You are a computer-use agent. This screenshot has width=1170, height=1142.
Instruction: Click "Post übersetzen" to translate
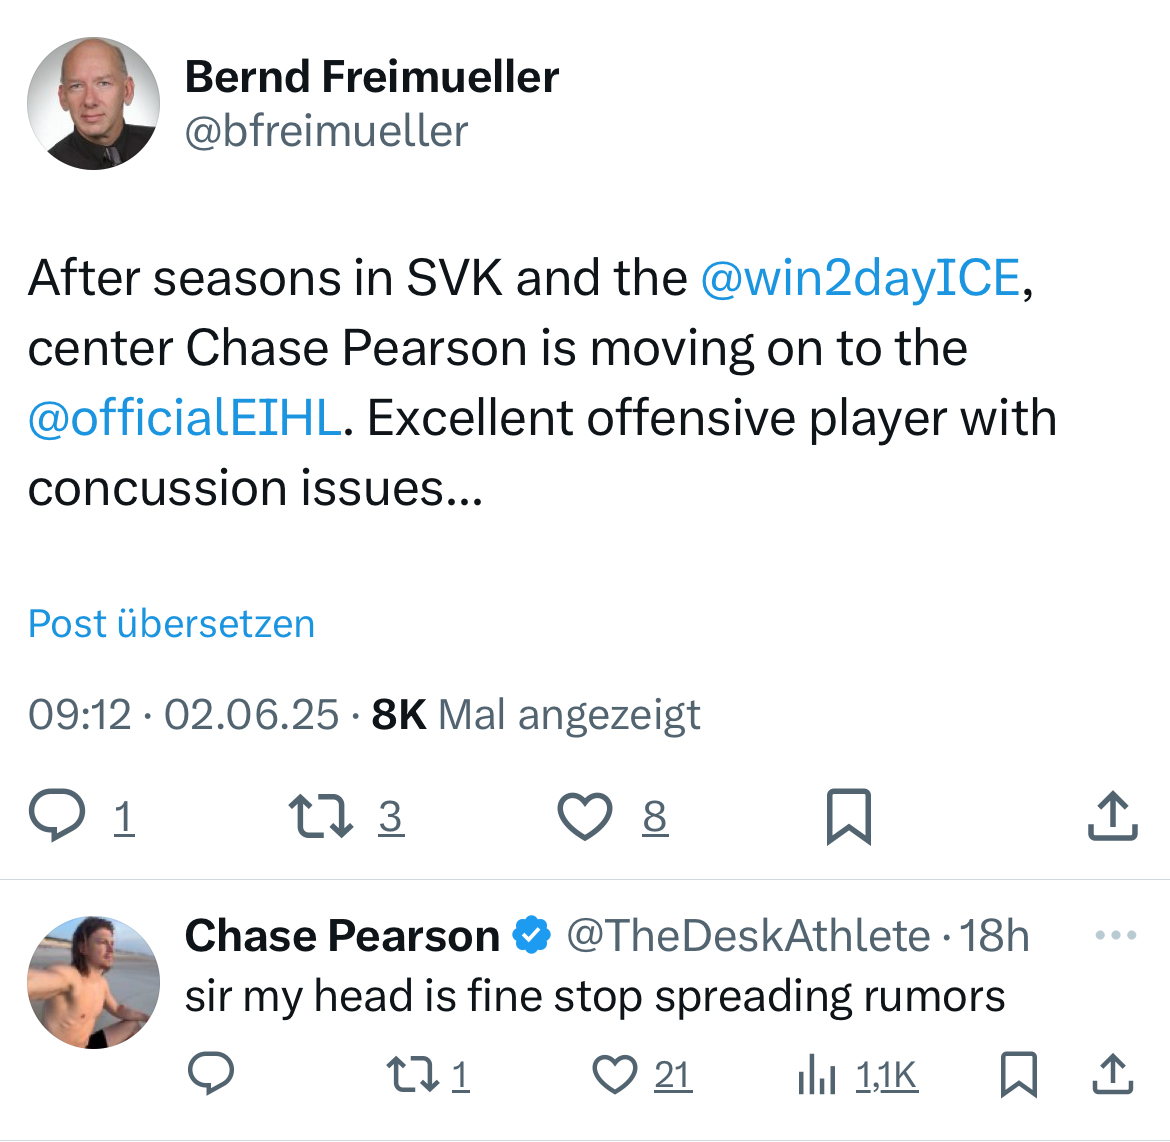[171, 624]
